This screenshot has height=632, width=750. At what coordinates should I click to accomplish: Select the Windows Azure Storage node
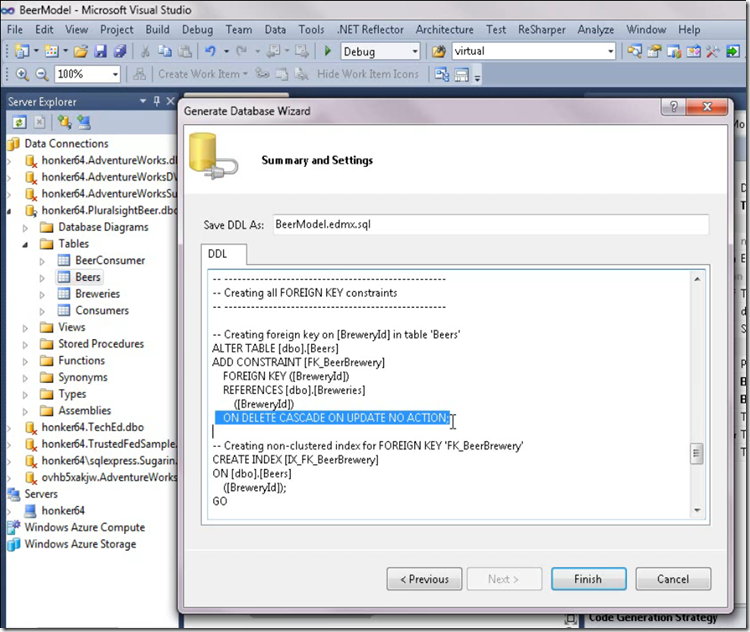click(x=80, y=544)
